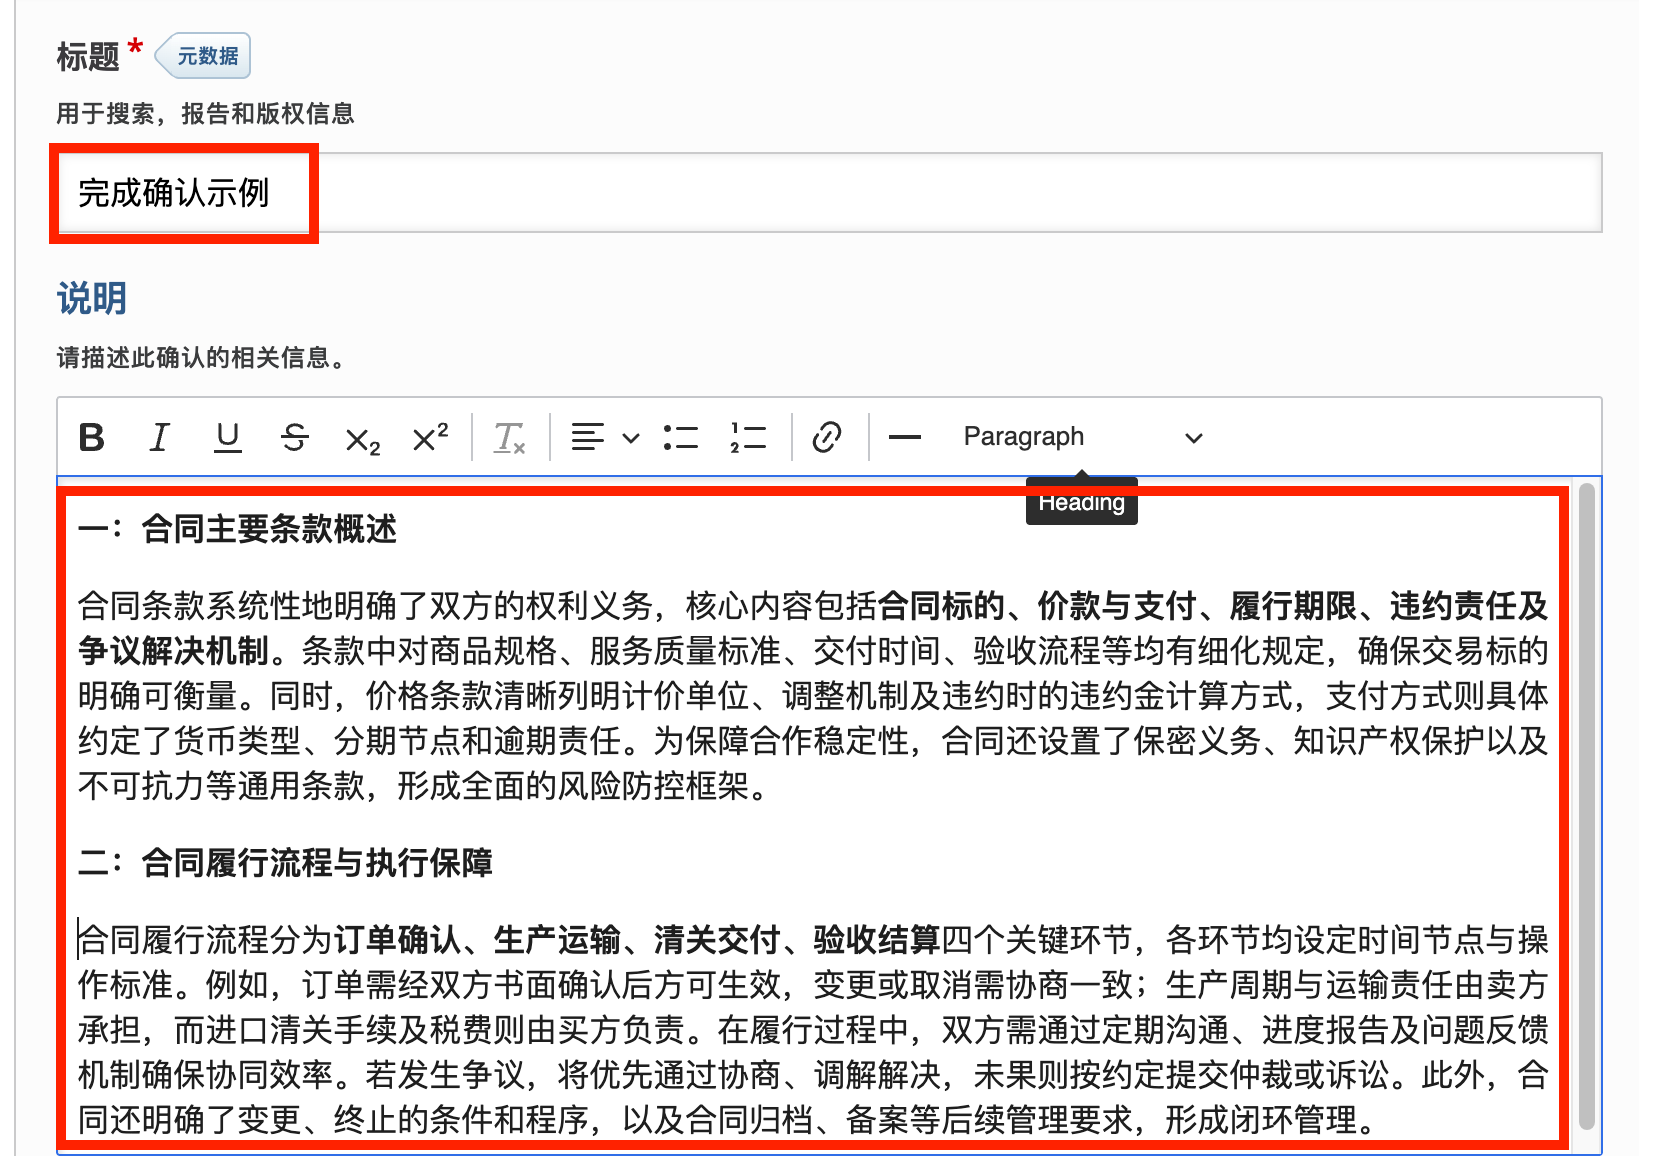
Task: Insert a horizontal line
Action: (905, 437)
